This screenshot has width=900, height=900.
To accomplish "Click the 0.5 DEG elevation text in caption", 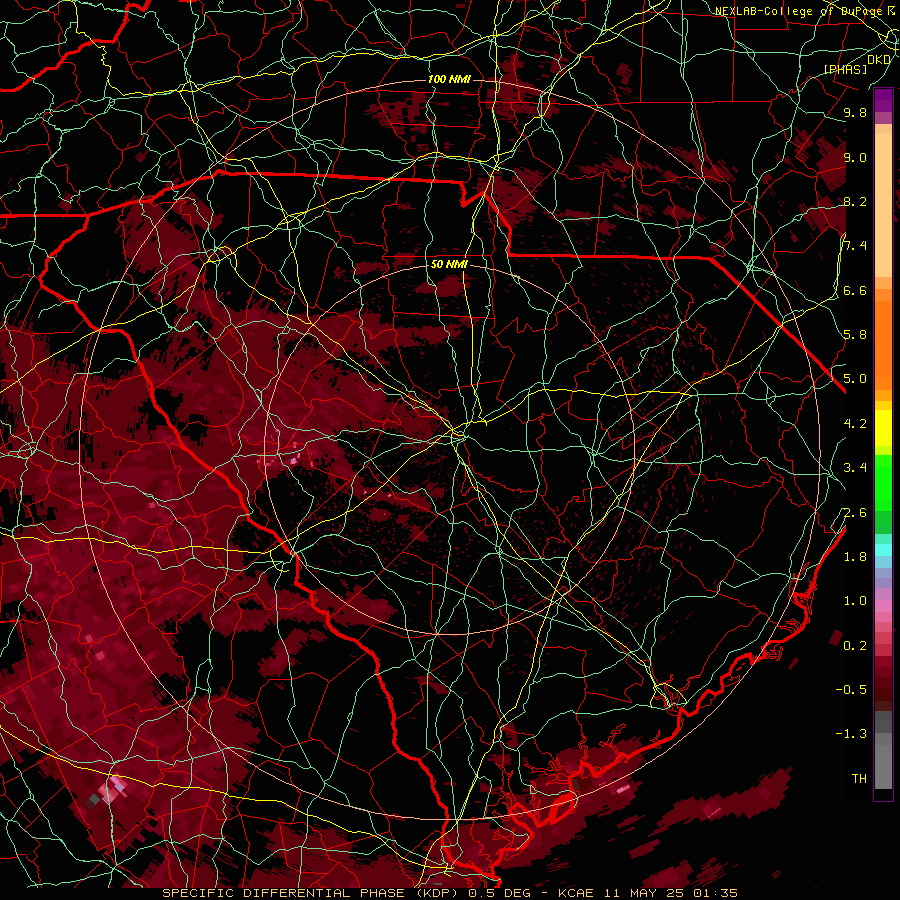I will (x=501, y=893).
